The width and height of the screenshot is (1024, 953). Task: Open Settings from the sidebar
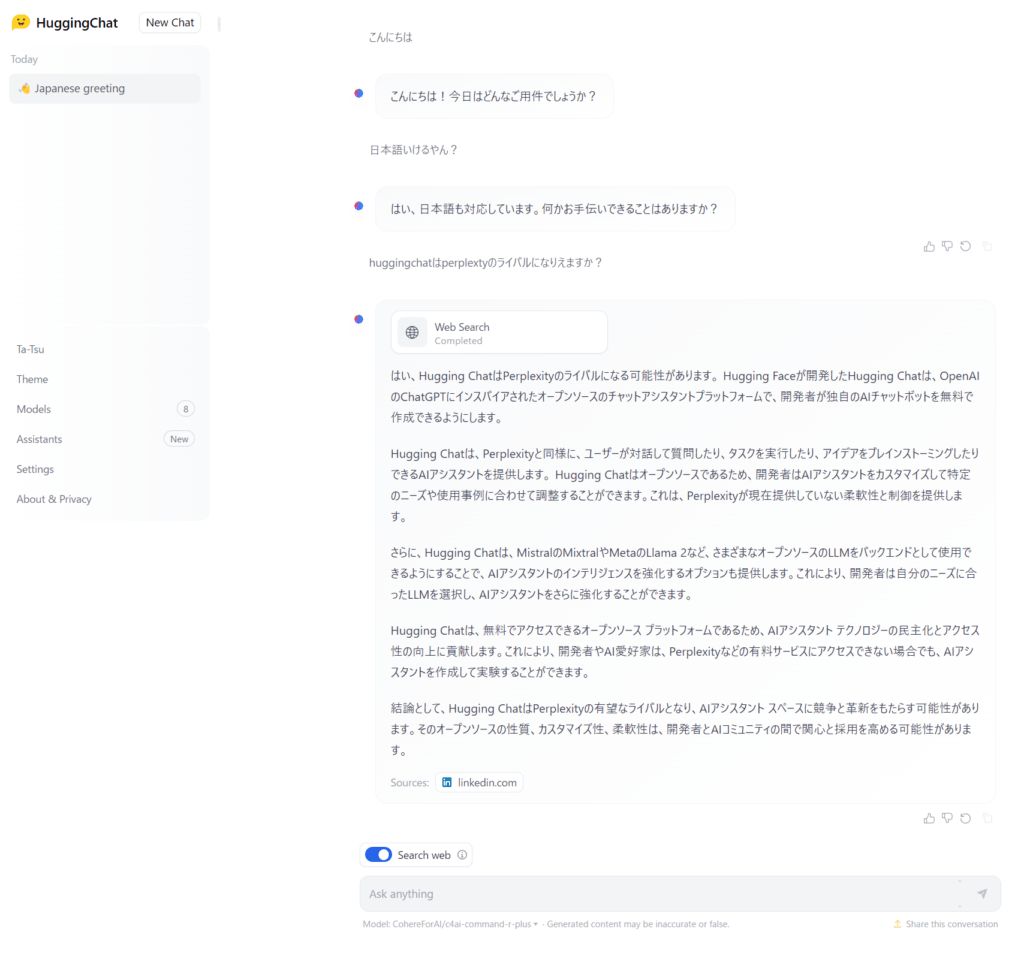pyautogui.click(x=35, y=470)
